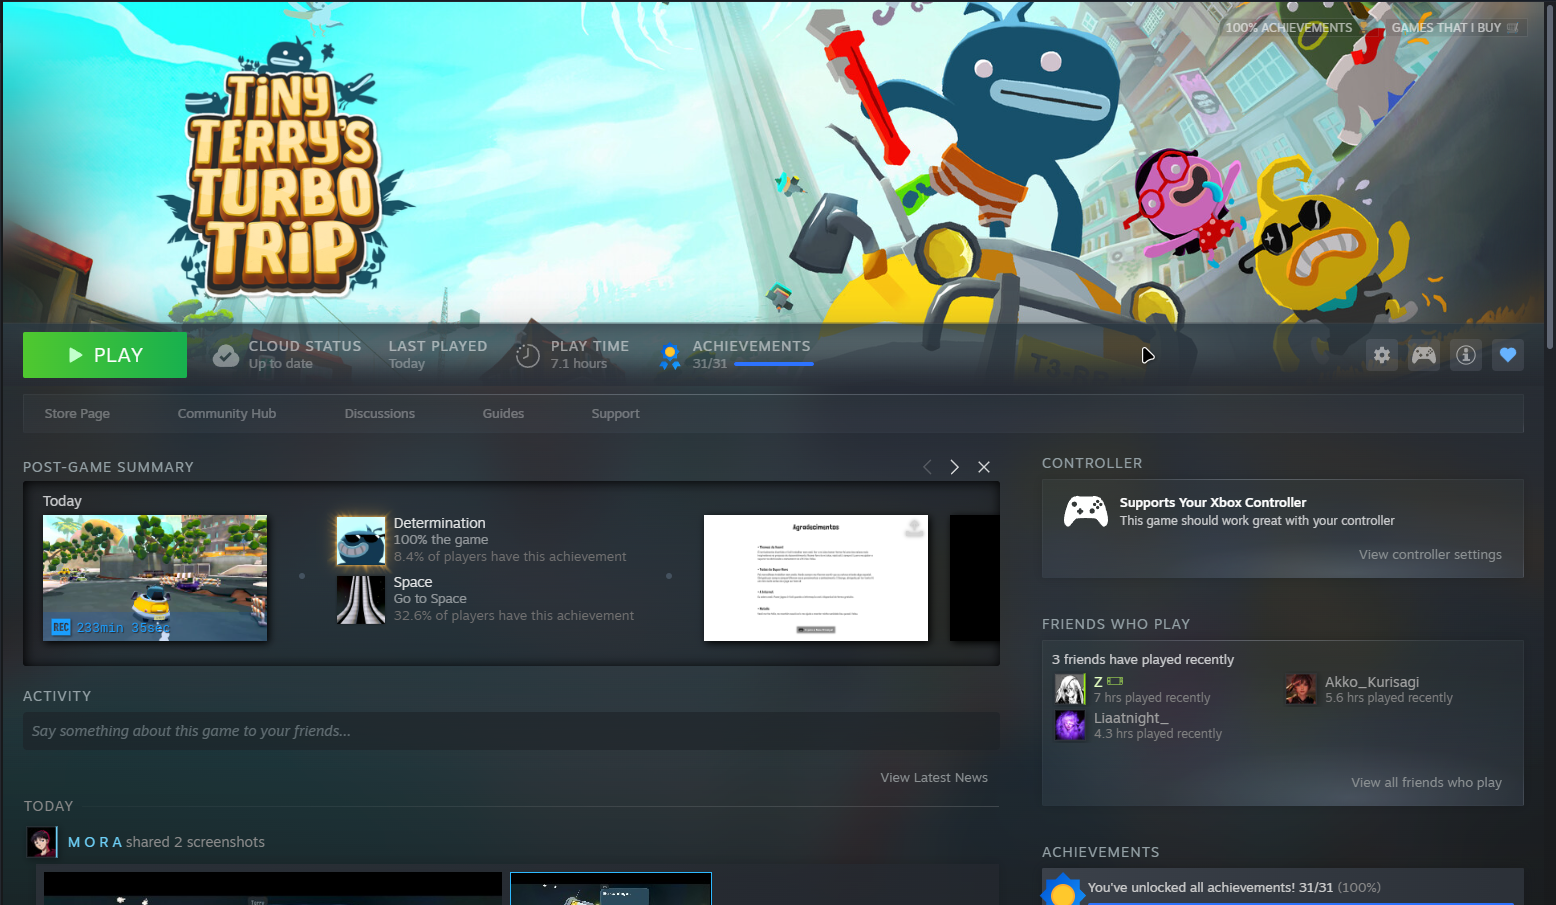This screenshot has height=905, width=1556.
Task: Open controller layout via the gamepad icon
Action: tap(1424, 355)
